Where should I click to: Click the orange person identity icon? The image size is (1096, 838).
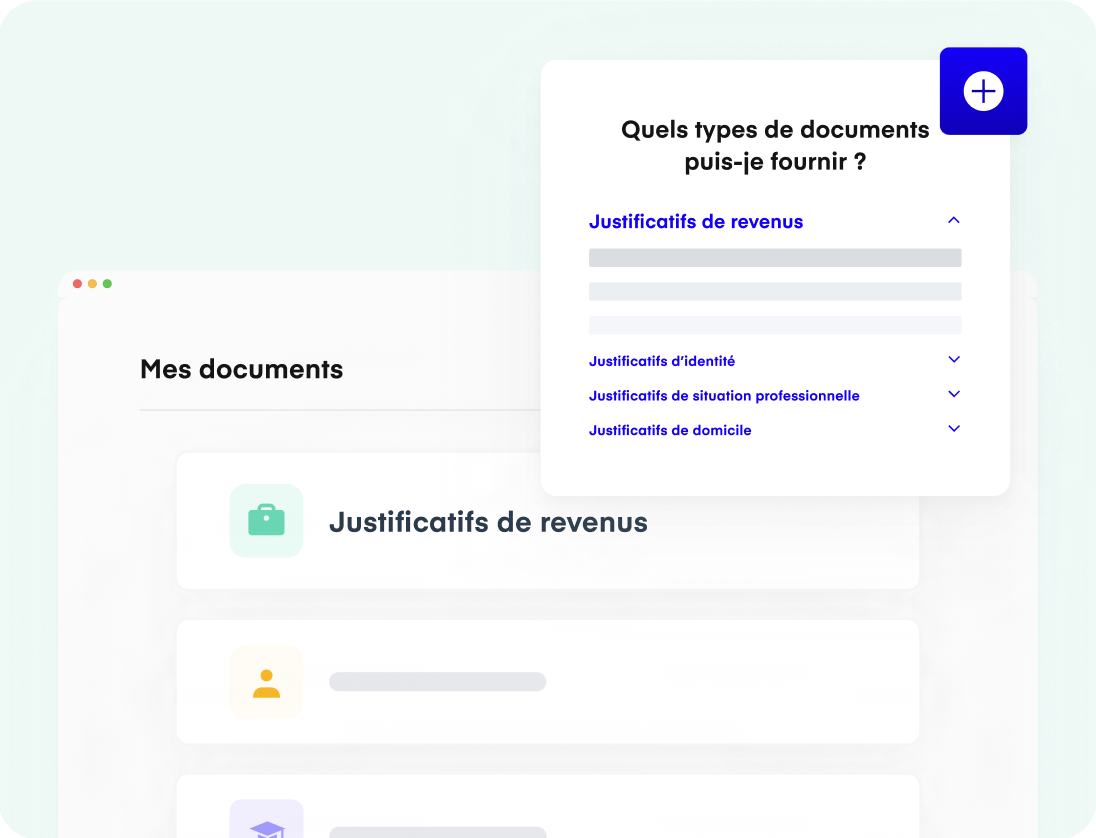coord(266,682)
